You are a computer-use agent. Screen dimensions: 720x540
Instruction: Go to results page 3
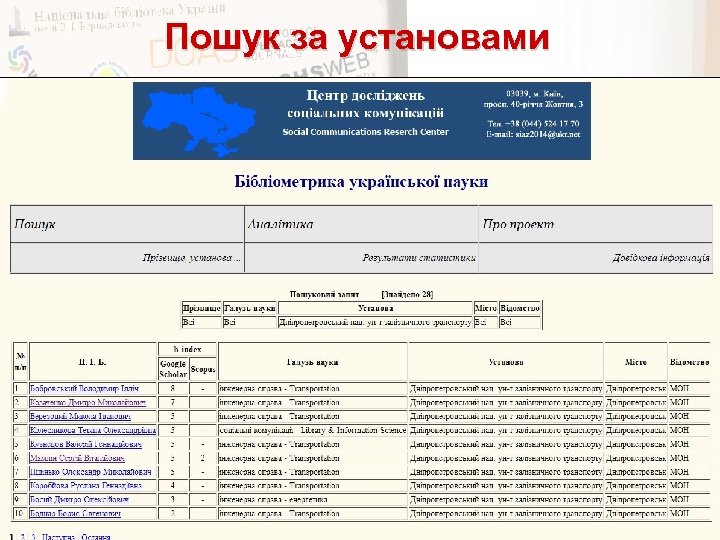pos(33,536)
